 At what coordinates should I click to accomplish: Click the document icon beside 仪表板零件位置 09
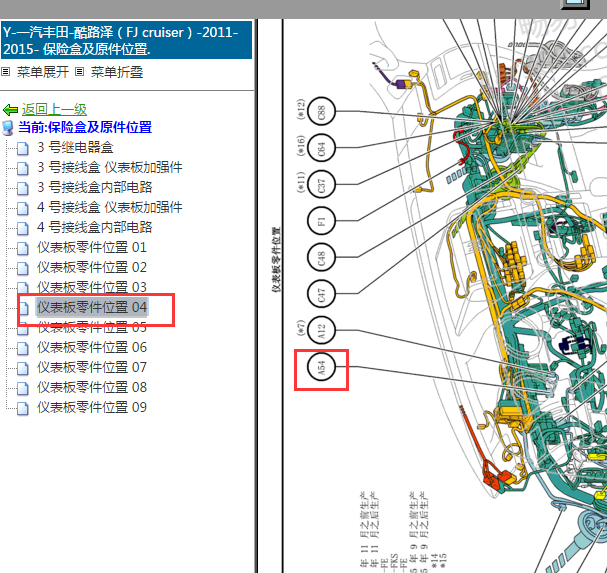pyautogui.click(x=23, y=408)
